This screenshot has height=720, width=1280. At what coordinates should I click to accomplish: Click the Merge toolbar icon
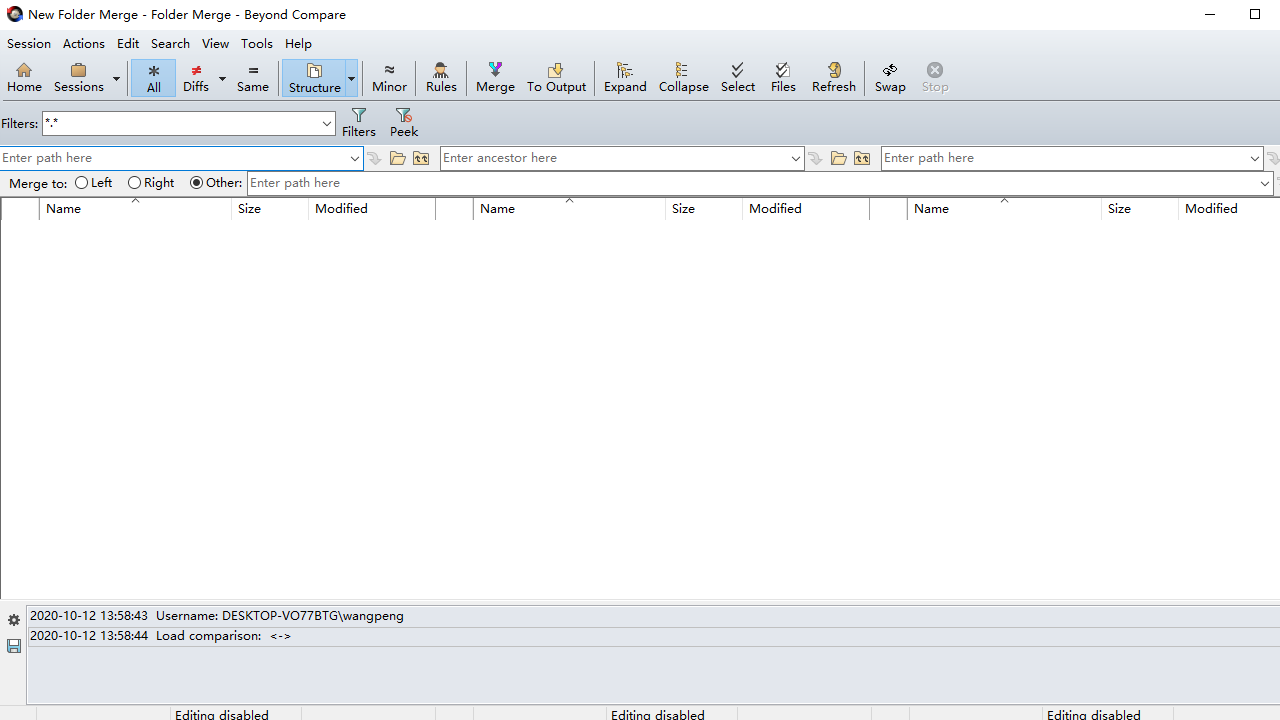[495, 77]
